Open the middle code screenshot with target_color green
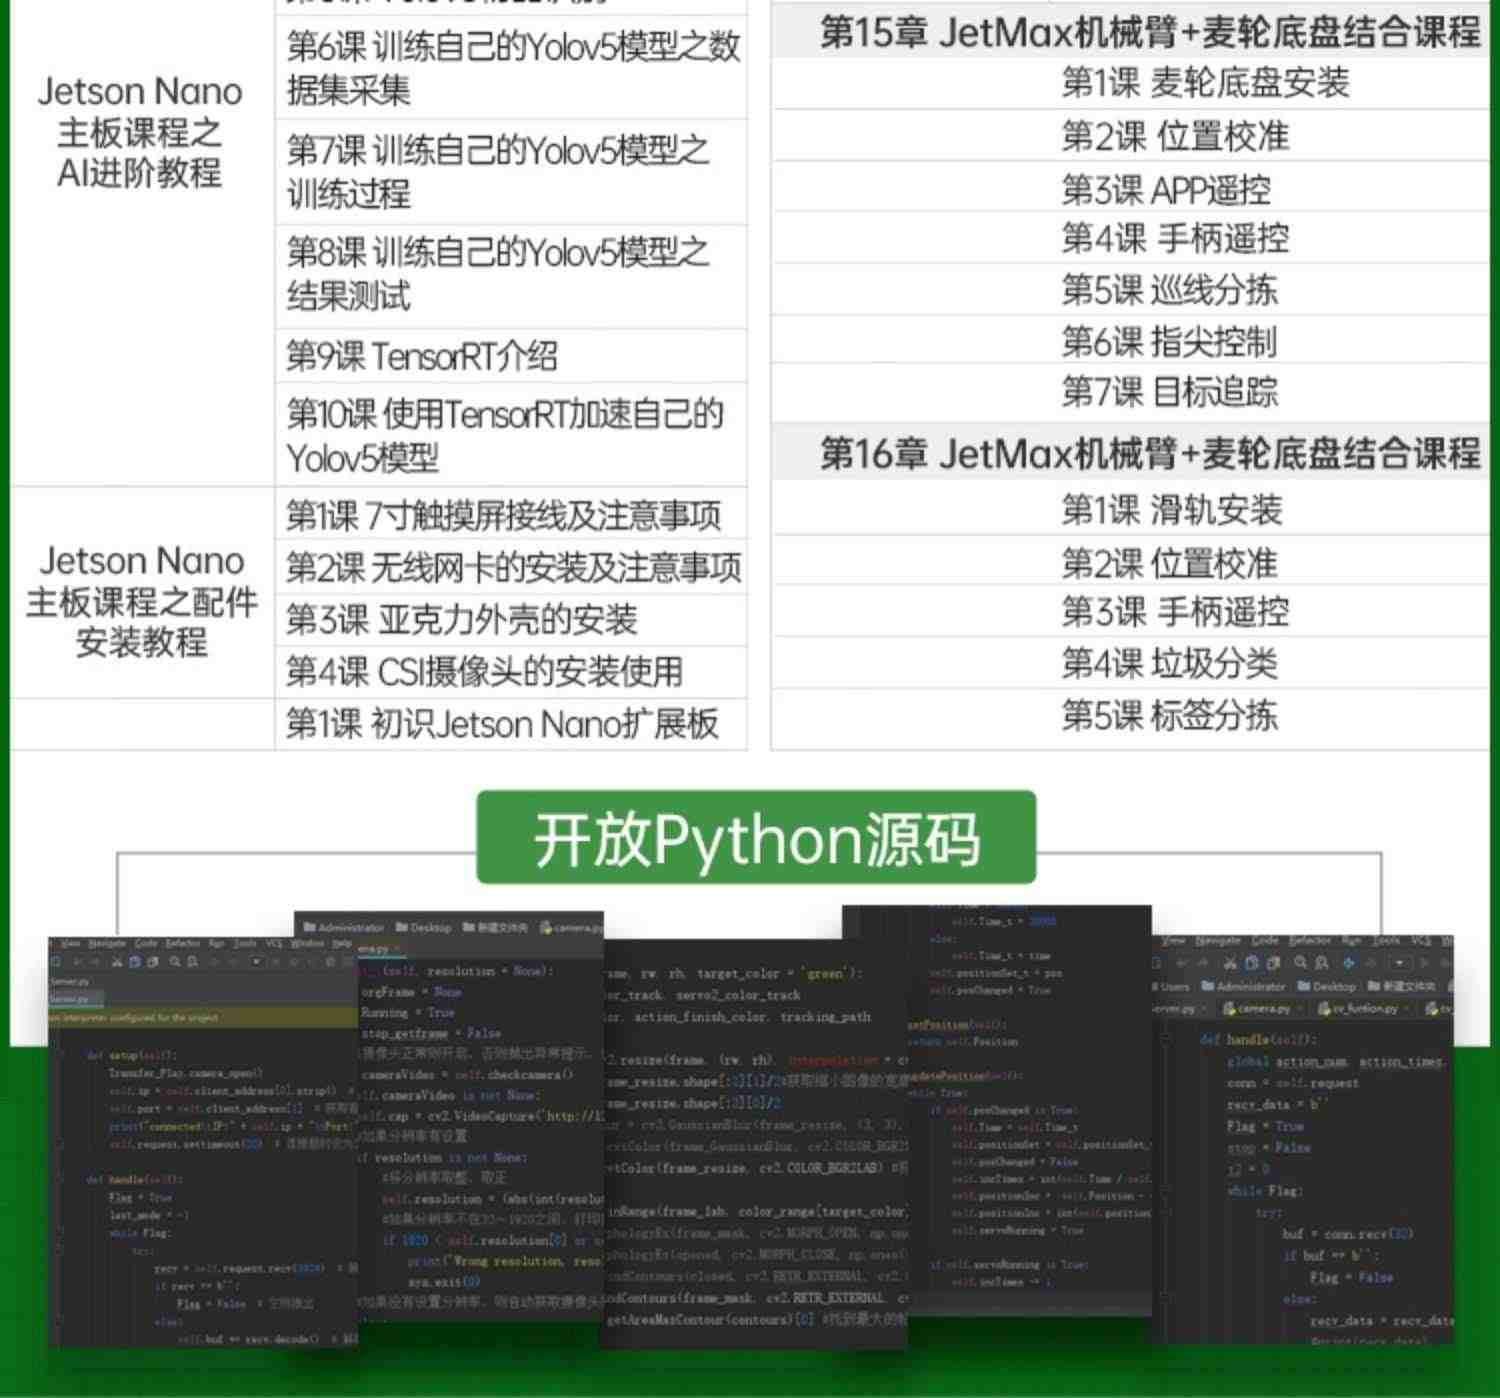The image size is (1500, 1398). (755, 1143)
